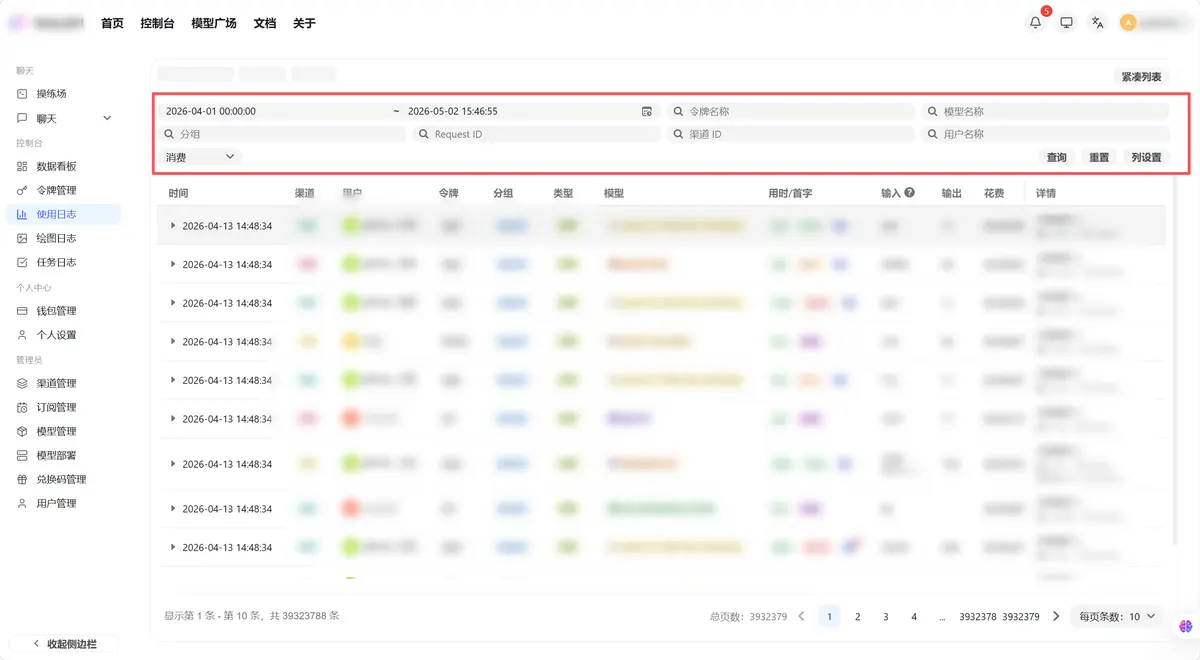
Task: Open 文档 in top navigation
Action: pyautogui.click(x=265, y=23)
